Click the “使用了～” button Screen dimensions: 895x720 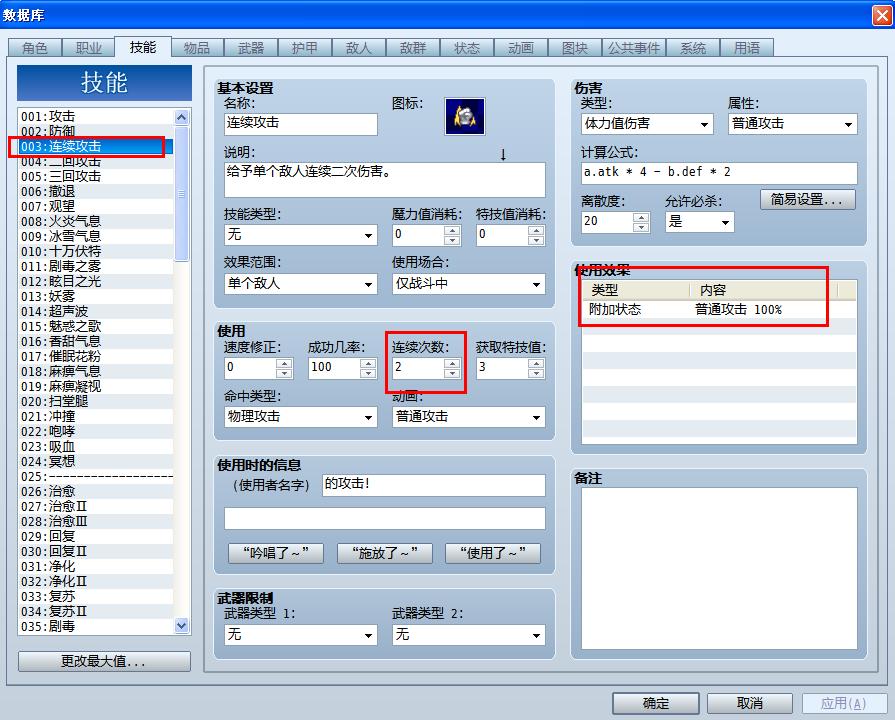tap(493, 553)
